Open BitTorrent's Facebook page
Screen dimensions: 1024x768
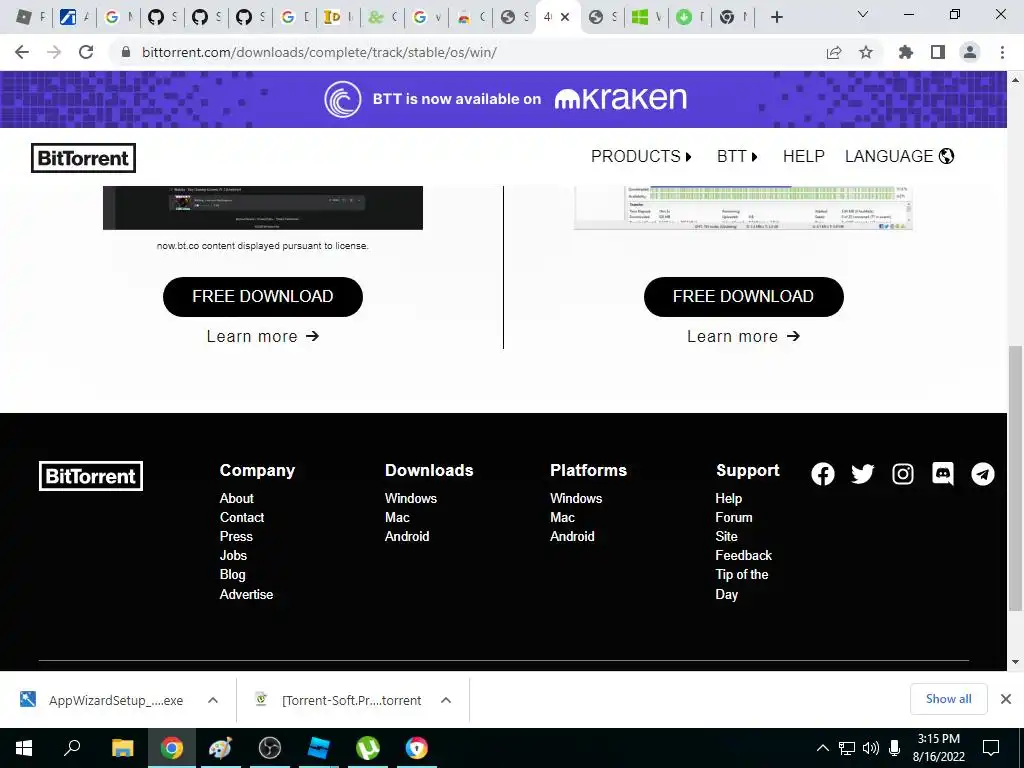coord(823,474)
